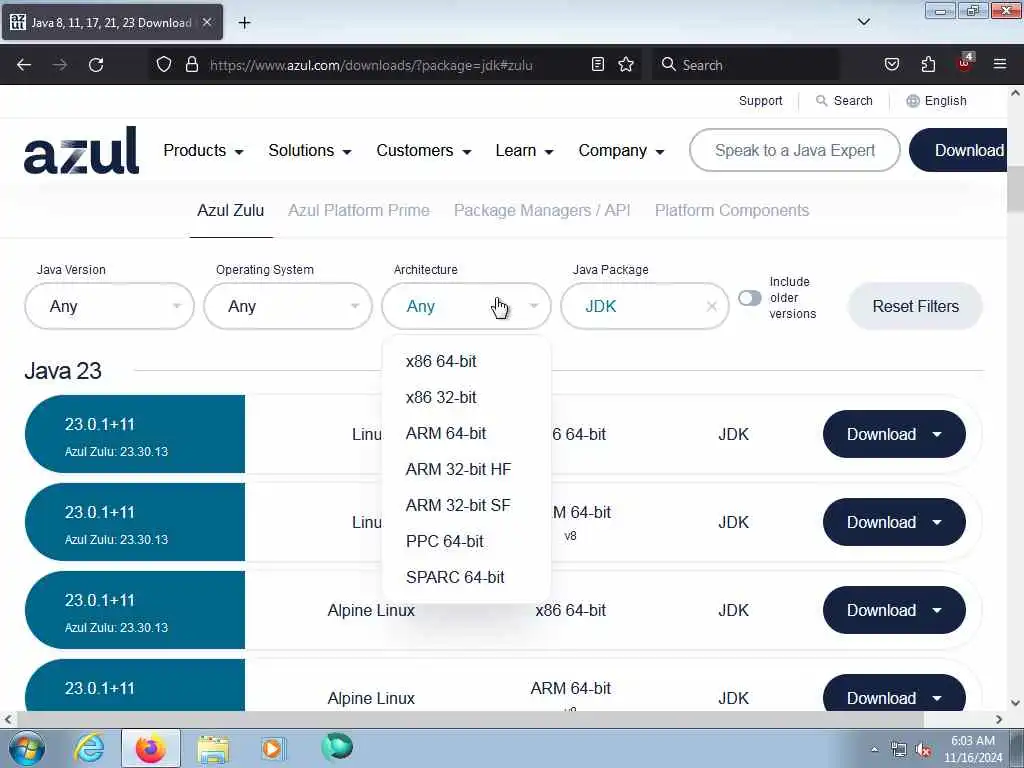Viewport: 1024px width, 768px height.
Task: Click the header Download button
Action: (958, 150)
